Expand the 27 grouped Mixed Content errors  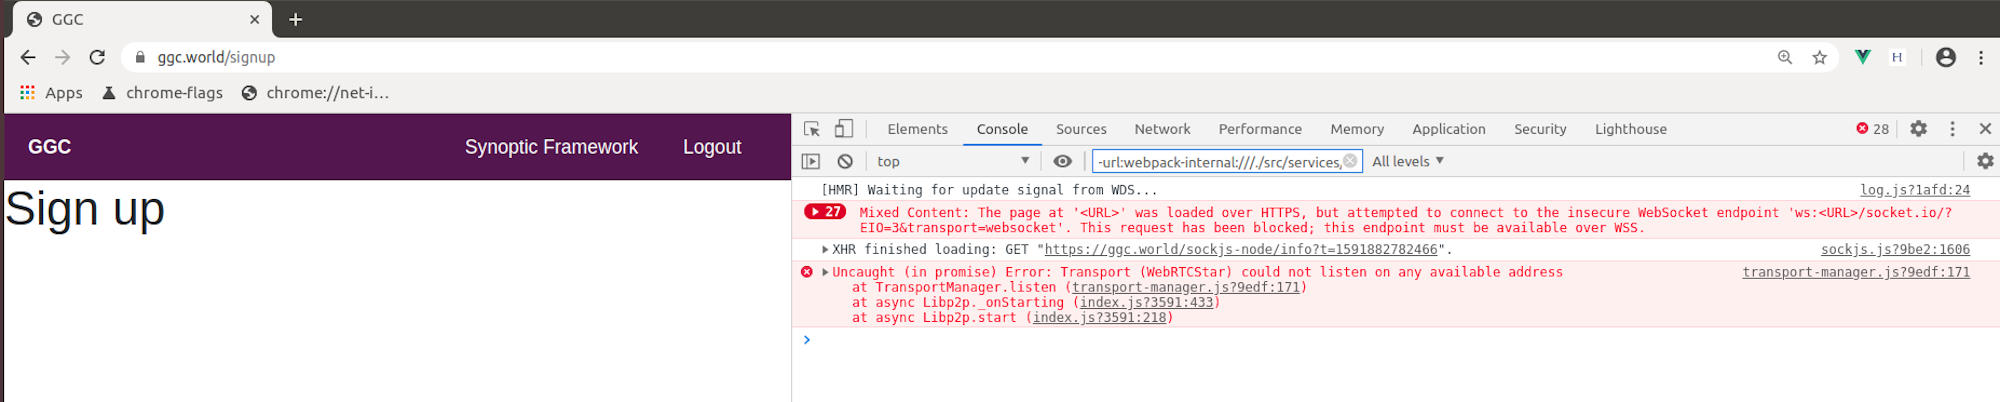click(x=825, y=212)
